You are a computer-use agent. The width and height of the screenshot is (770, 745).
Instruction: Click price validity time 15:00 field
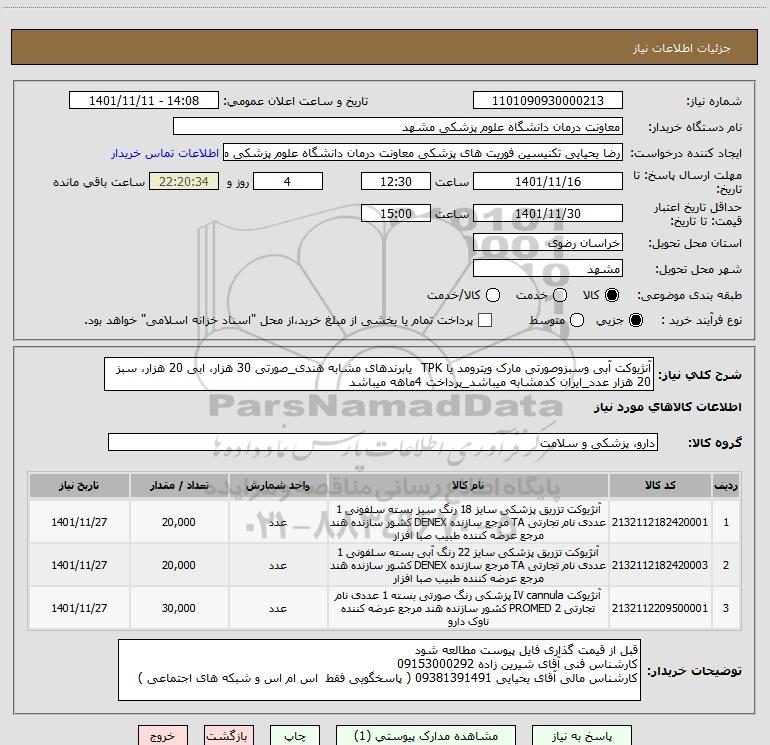pyautogui.click(x=396, y=214)
